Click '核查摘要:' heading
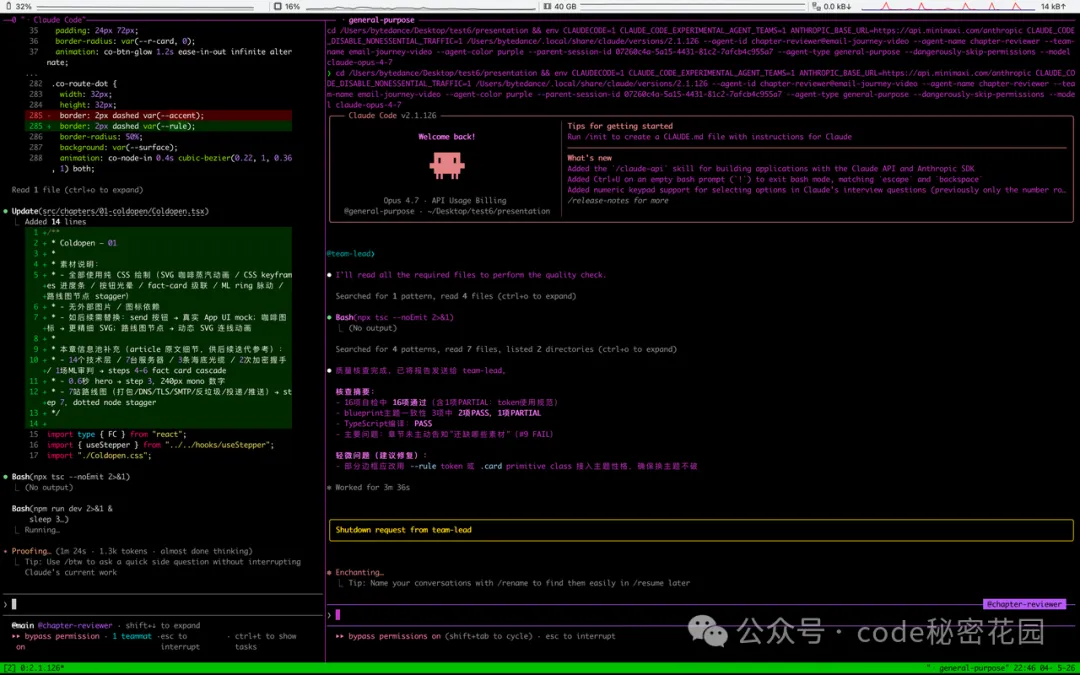 point(355,391)
